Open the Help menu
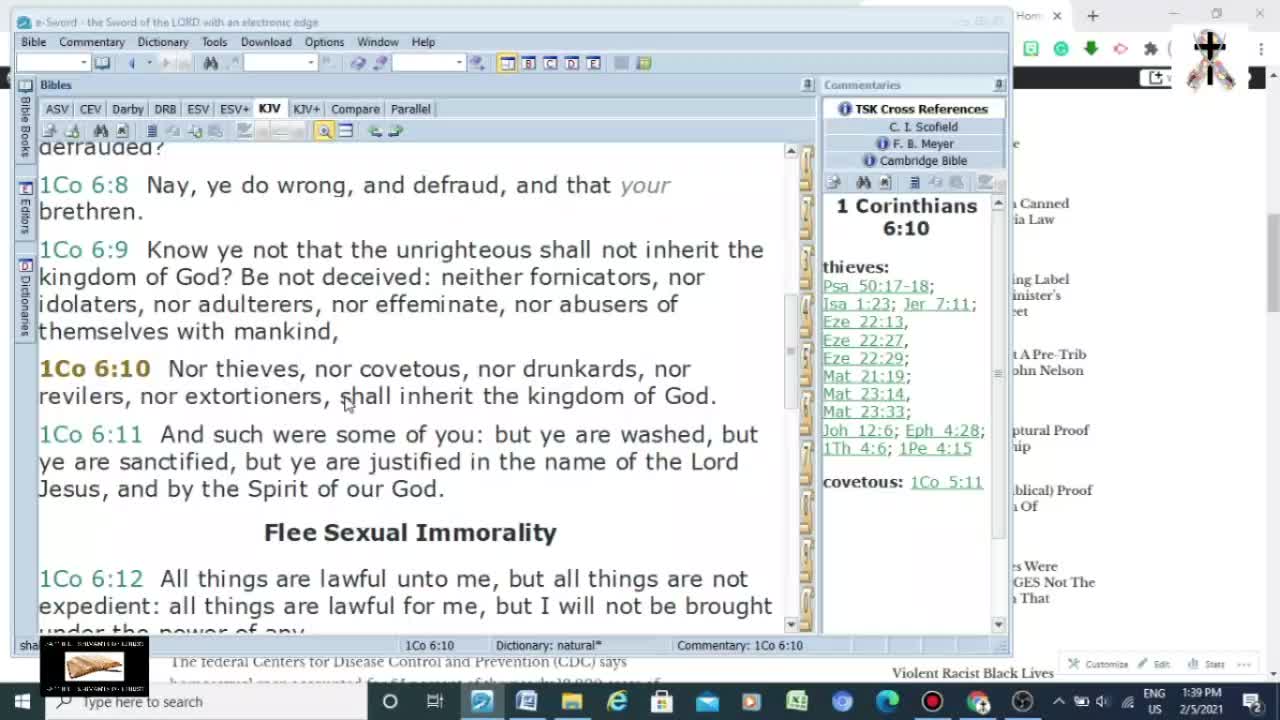This screenshot has width=1280, height=720. tap(423, 42)
